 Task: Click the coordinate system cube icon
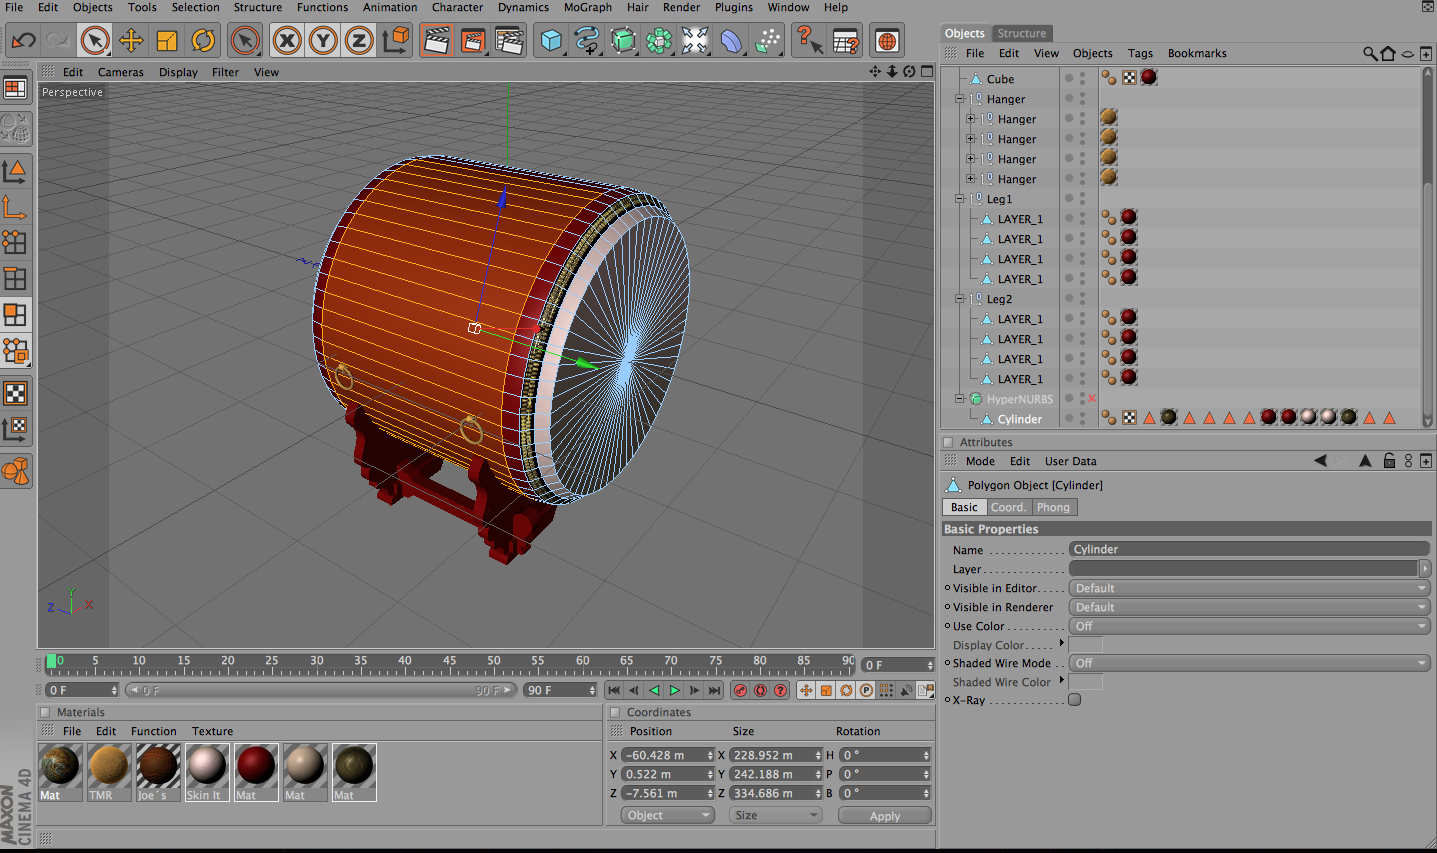396,41
